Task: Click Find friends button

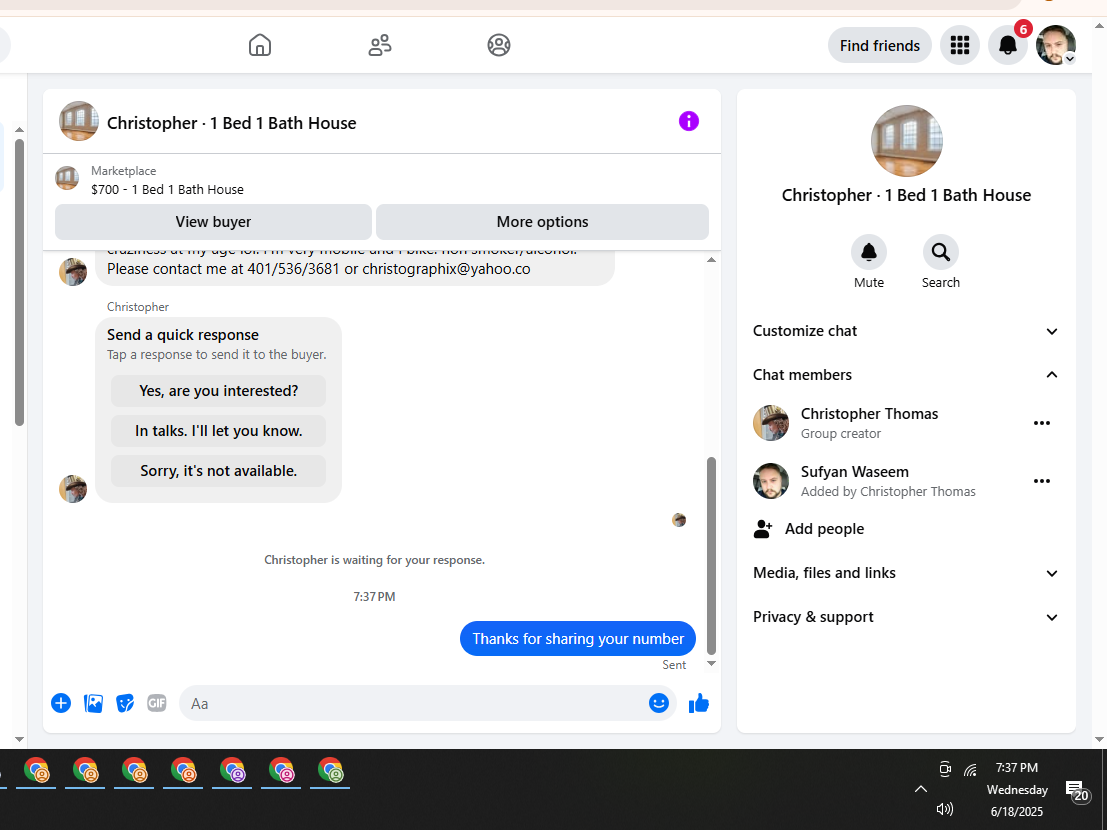Action: pos(880,45)
